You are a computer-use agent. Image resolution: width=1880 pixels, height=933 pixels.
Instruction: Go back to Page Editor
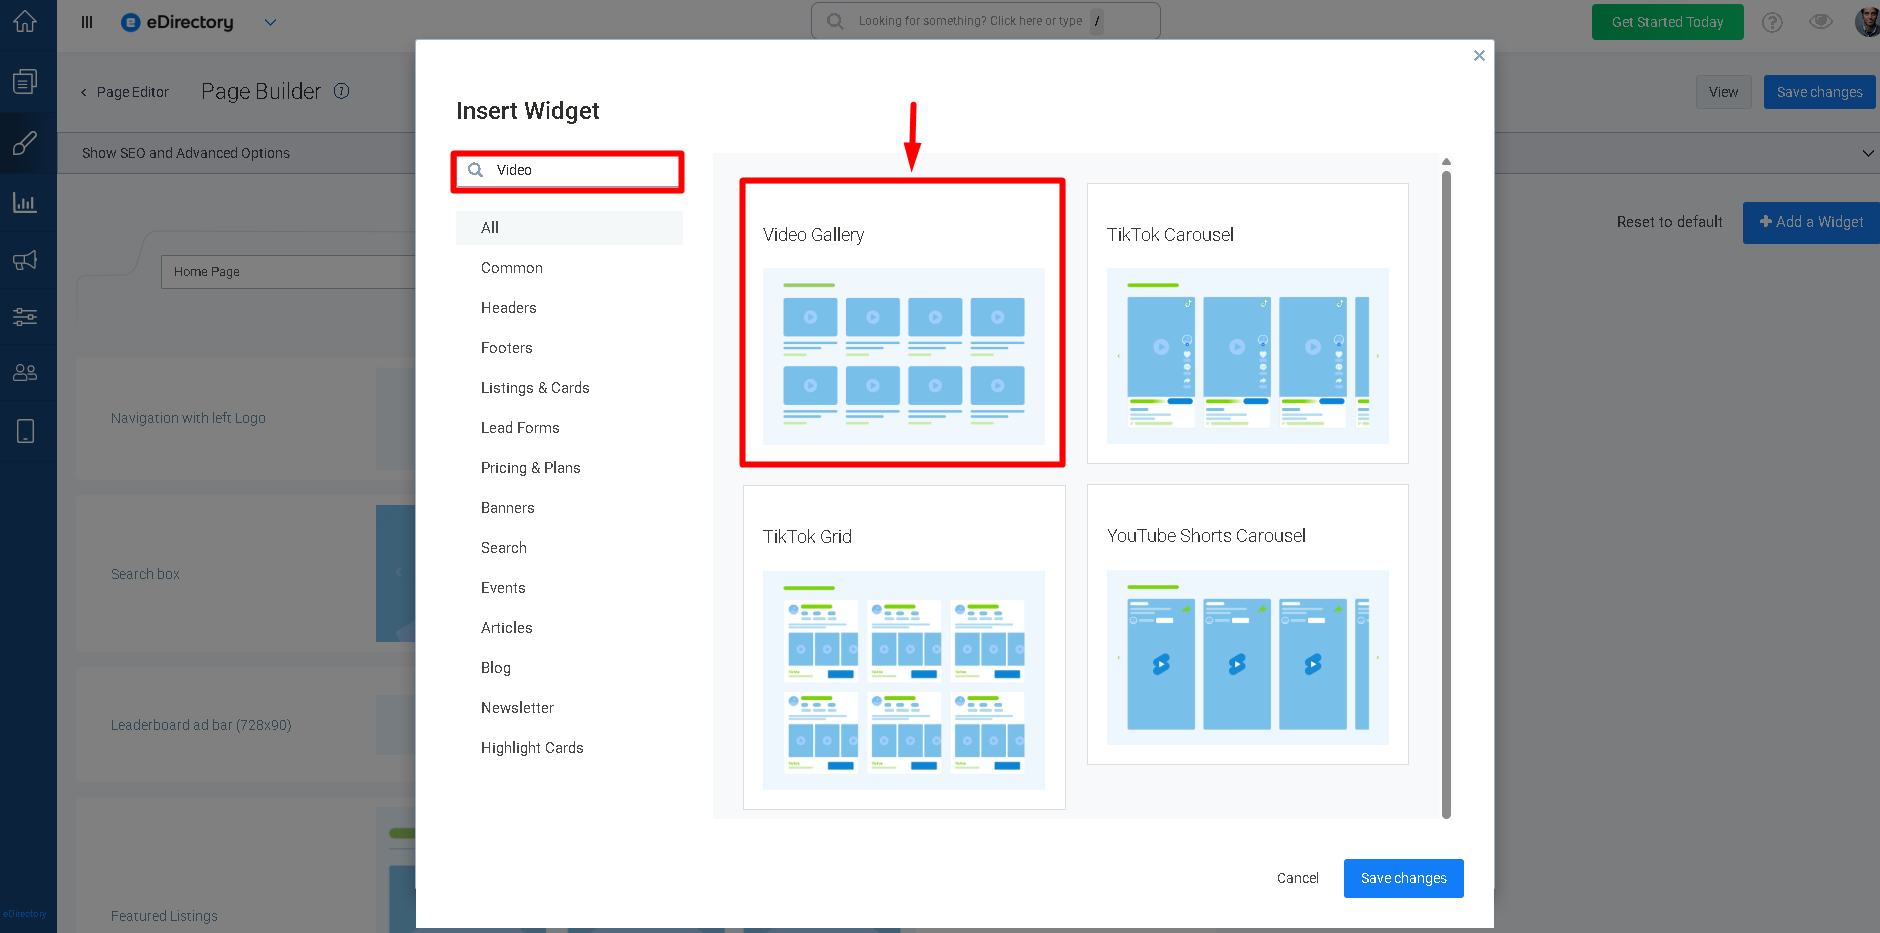pyautogui.click(x=125, y=92)
